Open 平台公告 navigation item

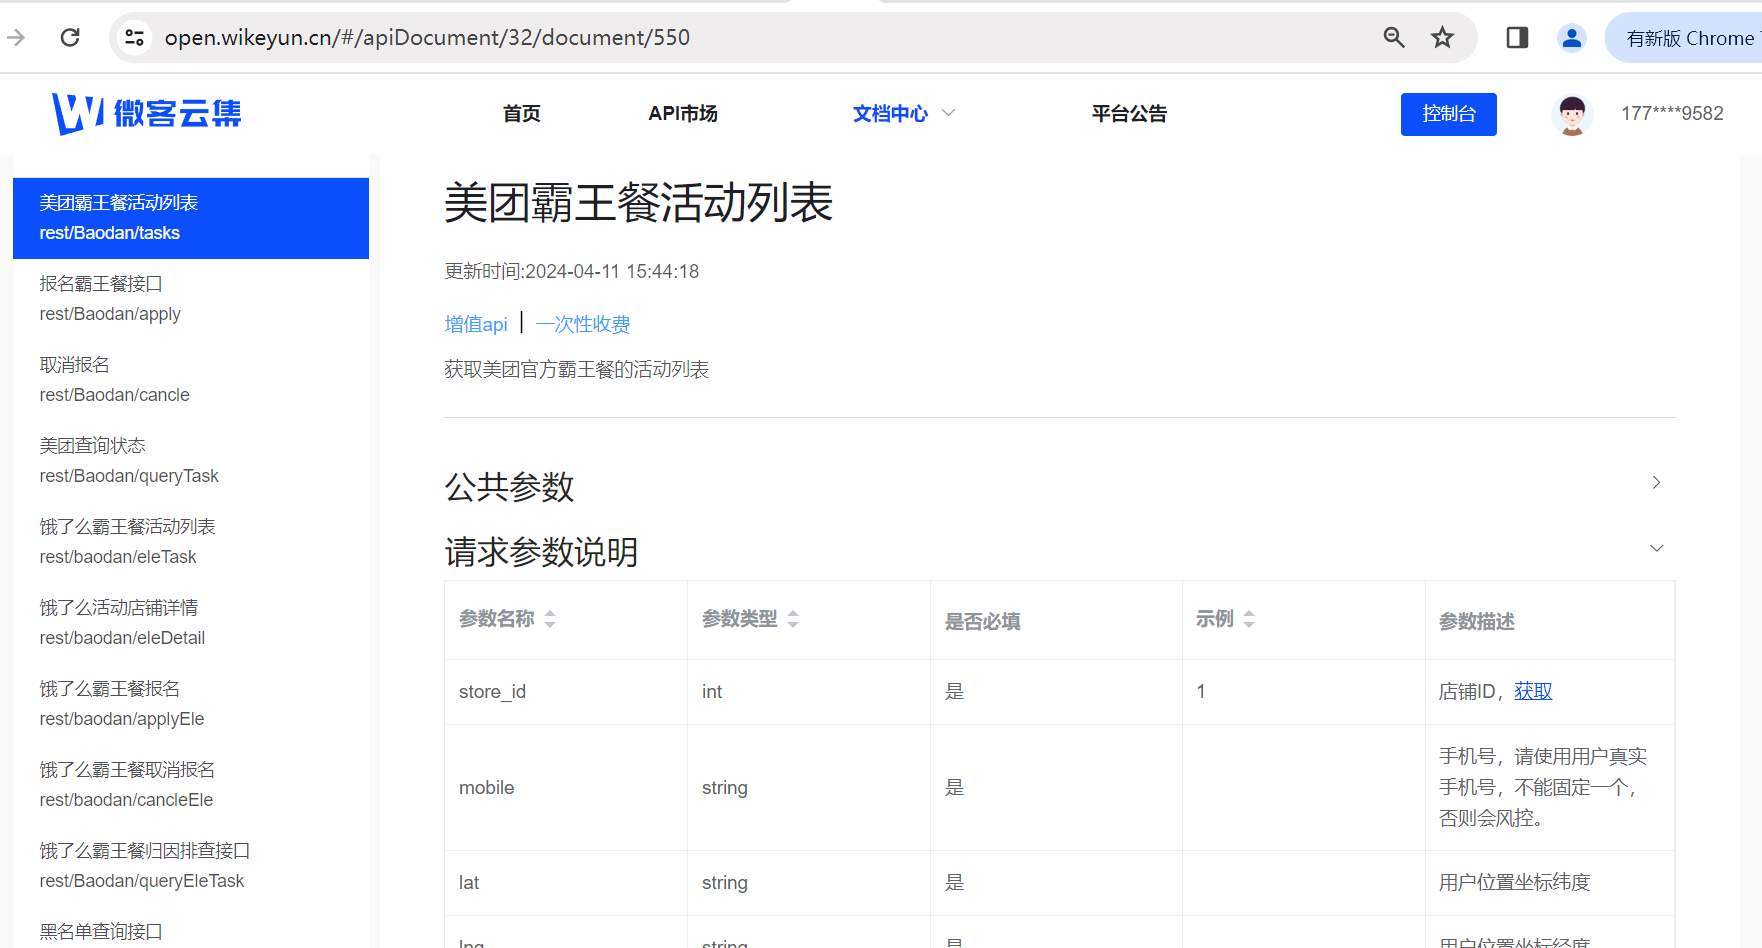[1129, 114]
